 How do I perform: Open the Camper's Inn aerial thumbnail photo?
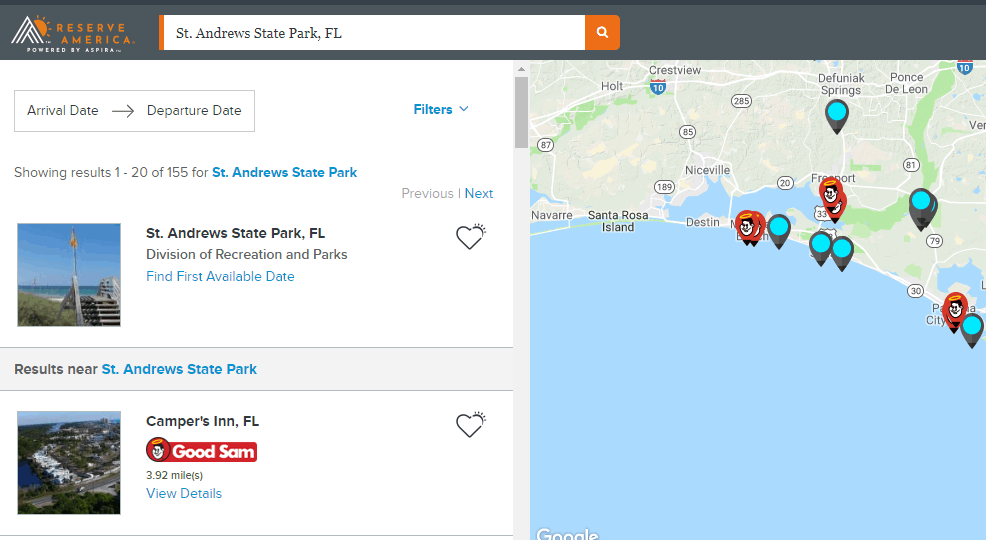(x=69, y=463)
